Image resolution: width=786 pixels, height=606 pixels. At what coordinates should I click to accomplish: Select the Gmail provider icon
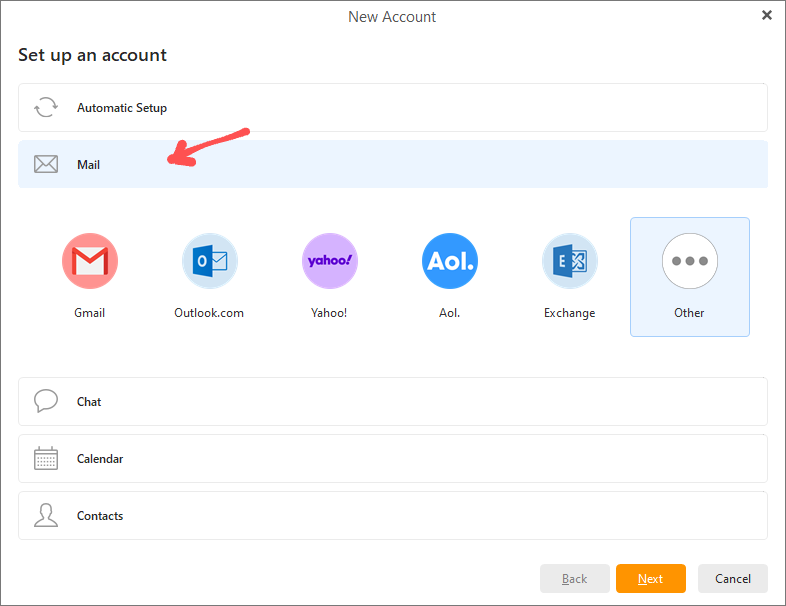coord(90,261)
